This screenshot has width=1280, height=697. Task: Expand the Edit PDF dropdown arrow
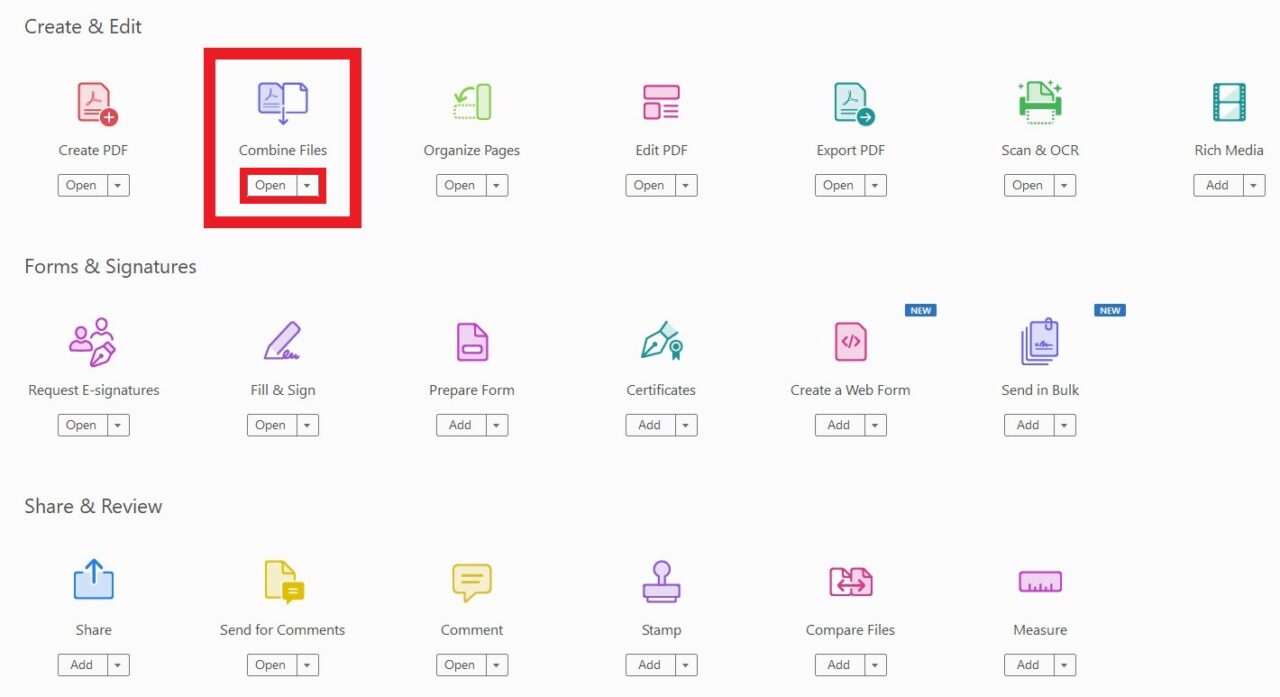click(x=686, y=185)
